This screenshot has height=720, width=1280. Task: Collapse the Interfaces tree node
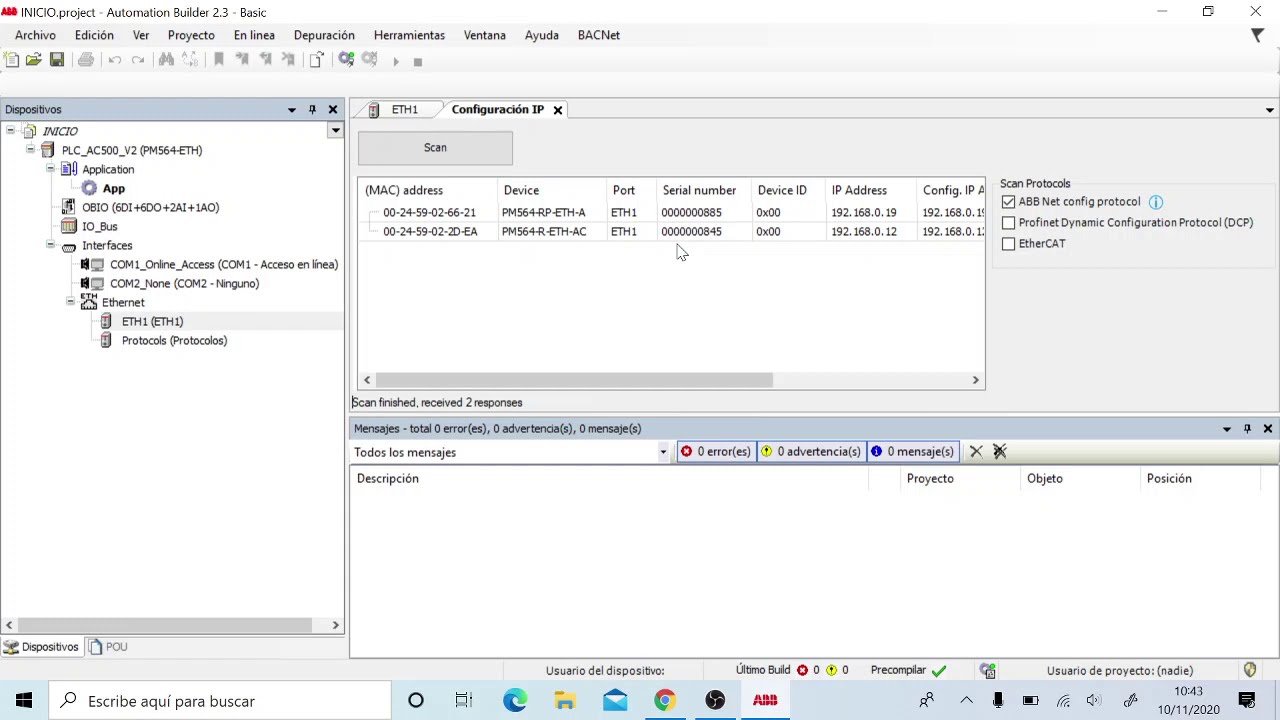(x=50, y=245)
